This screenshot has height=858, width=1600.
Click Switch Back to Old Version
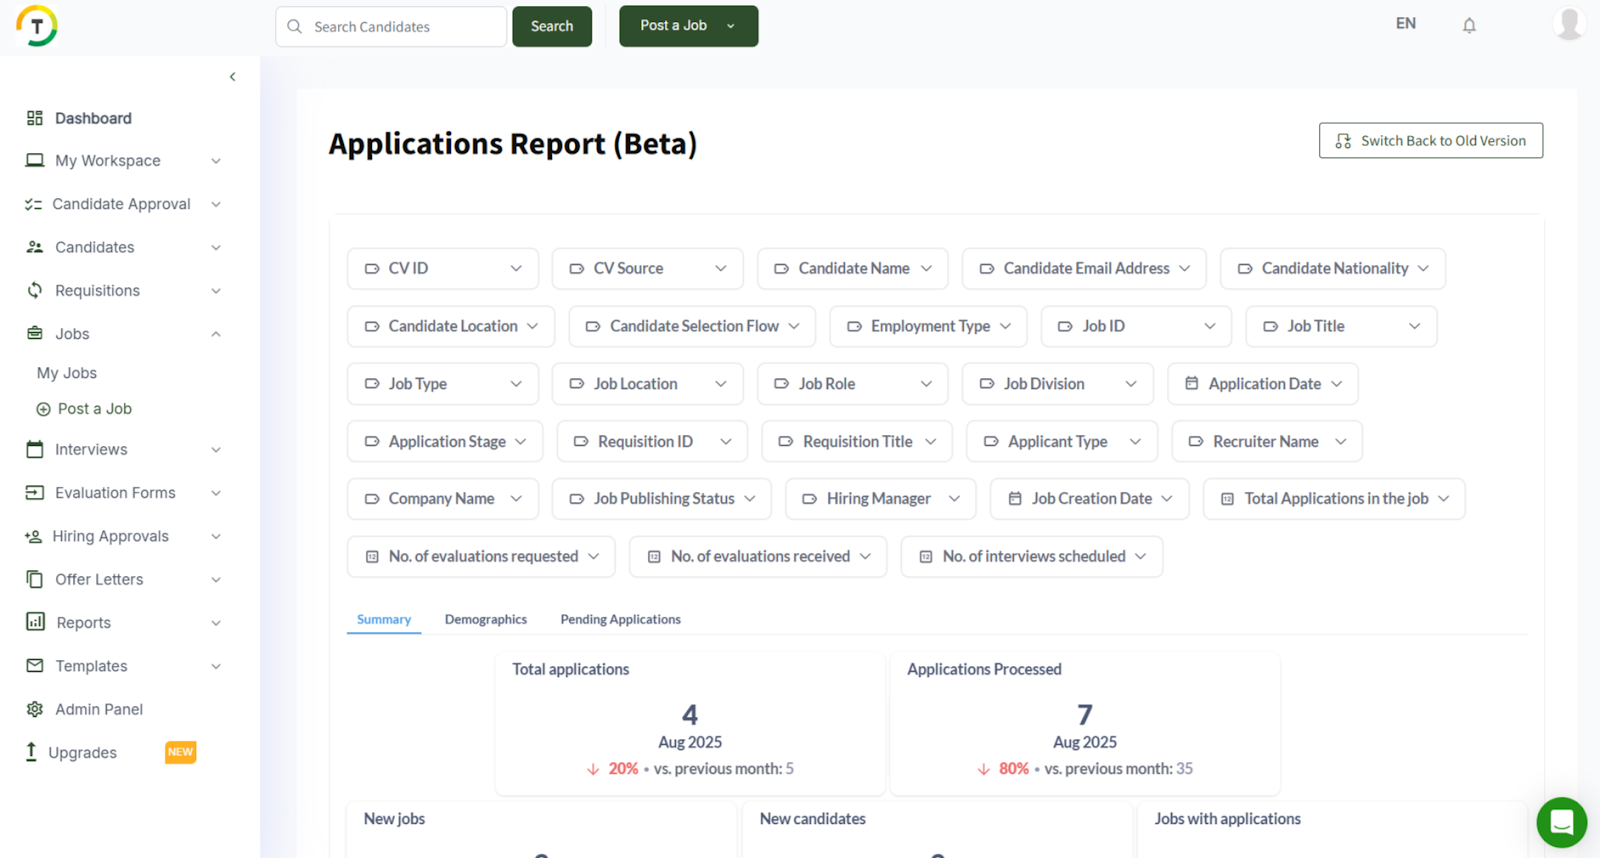pyautogui.click(x=1430, y=141)
